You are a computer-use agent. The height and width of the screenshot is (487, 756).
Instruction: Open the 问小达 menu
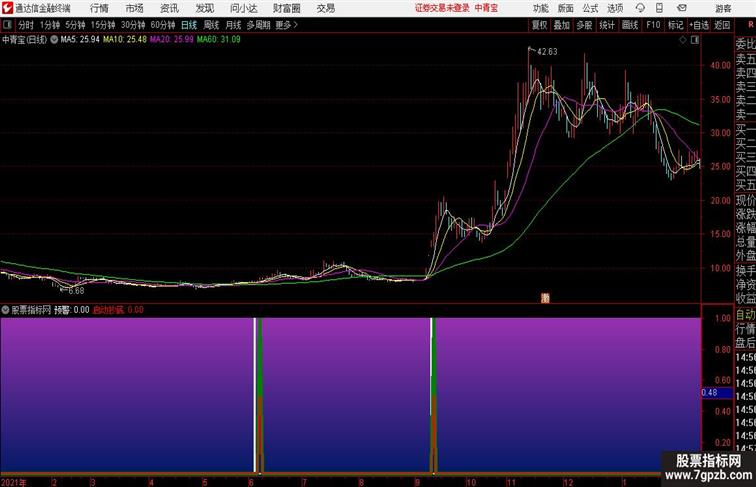[x=243, y=8]
